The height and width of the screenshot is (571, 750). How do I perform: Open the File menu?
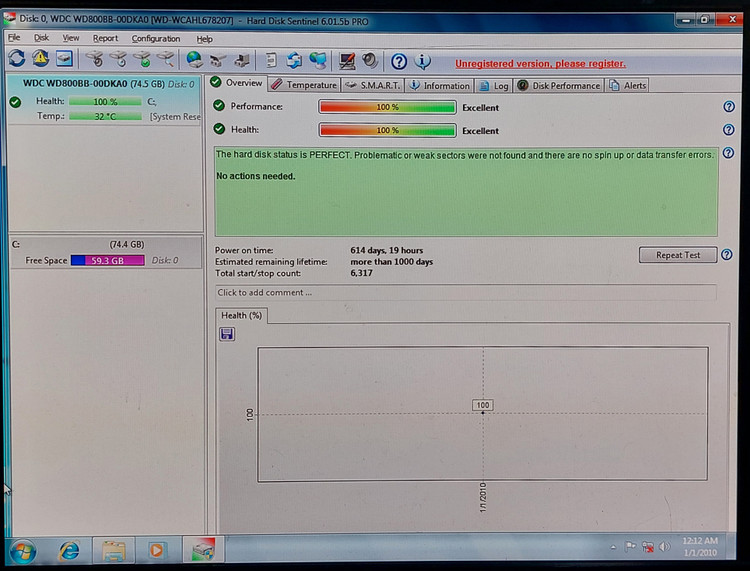[14, 37]
